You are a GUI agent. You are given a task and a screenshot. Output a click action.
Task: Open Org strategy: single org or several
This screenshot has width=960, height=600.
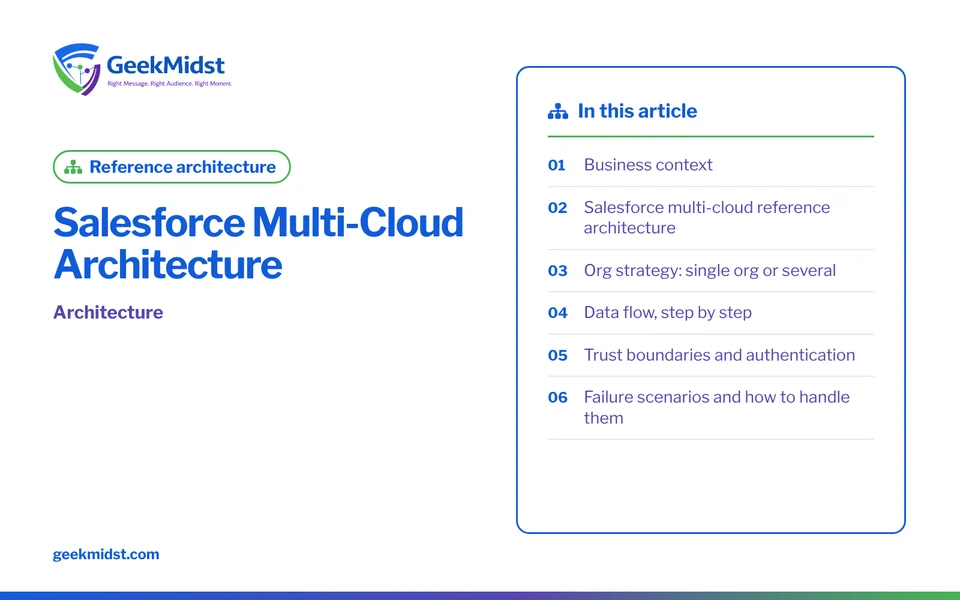coord(710,271)
